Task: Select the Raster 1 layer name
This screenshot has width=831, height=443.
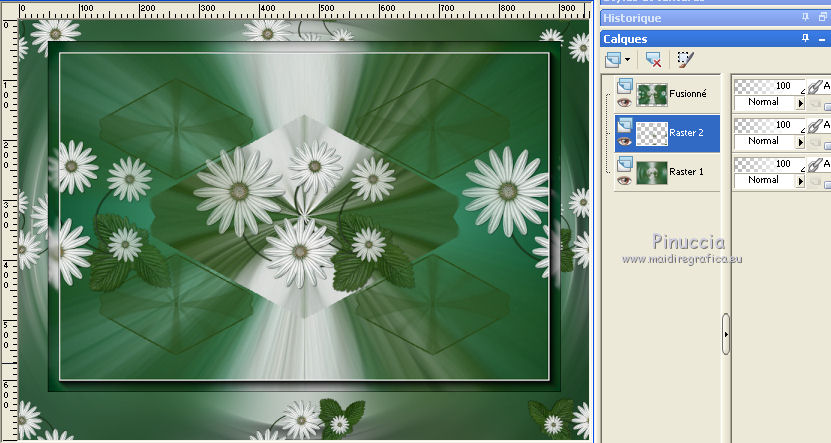Action: pyautogui.click(x=686, y=172)
